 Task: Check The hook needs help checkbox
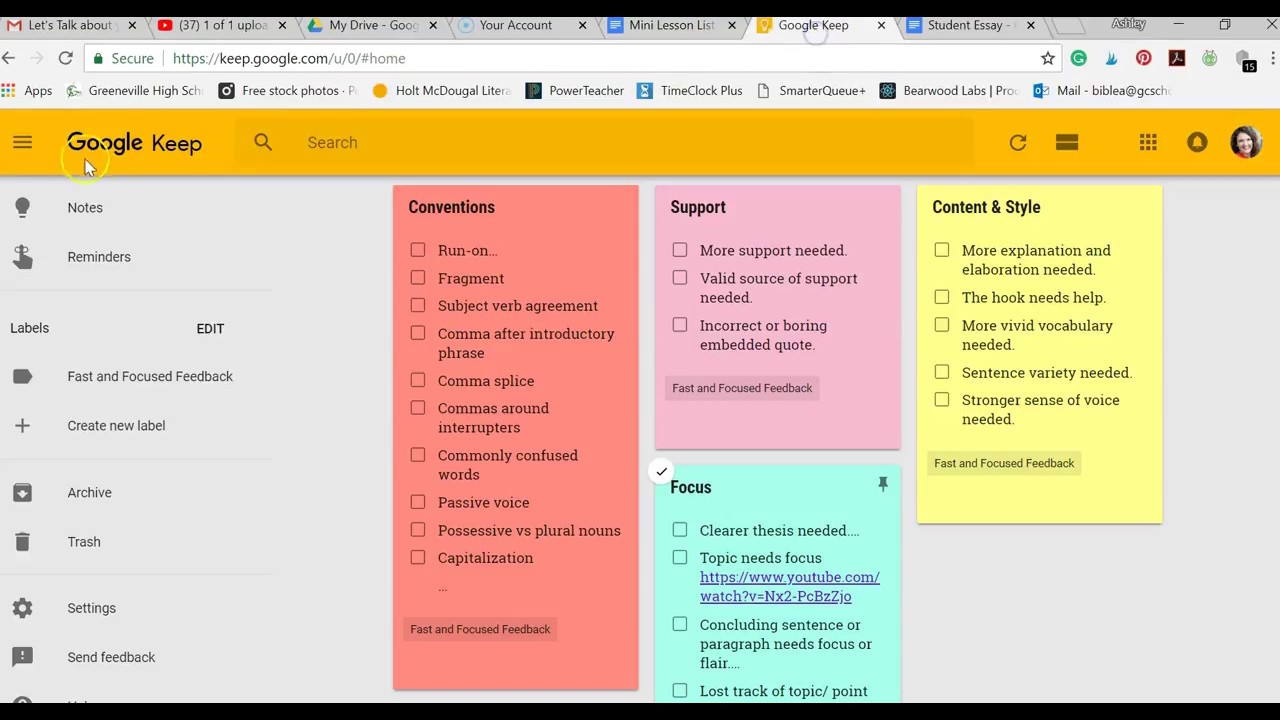click(x=941, y=297)
